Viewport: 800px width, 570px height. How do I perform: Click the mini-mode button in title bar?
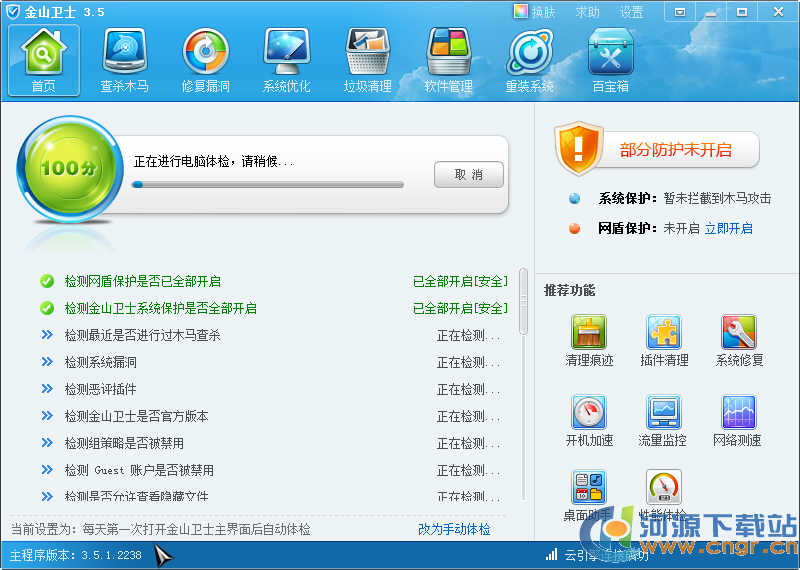[680, 12]
